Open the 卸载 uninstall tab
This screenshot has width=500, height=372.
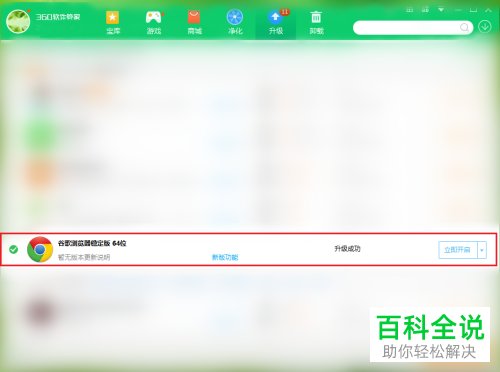coord(316,22)
